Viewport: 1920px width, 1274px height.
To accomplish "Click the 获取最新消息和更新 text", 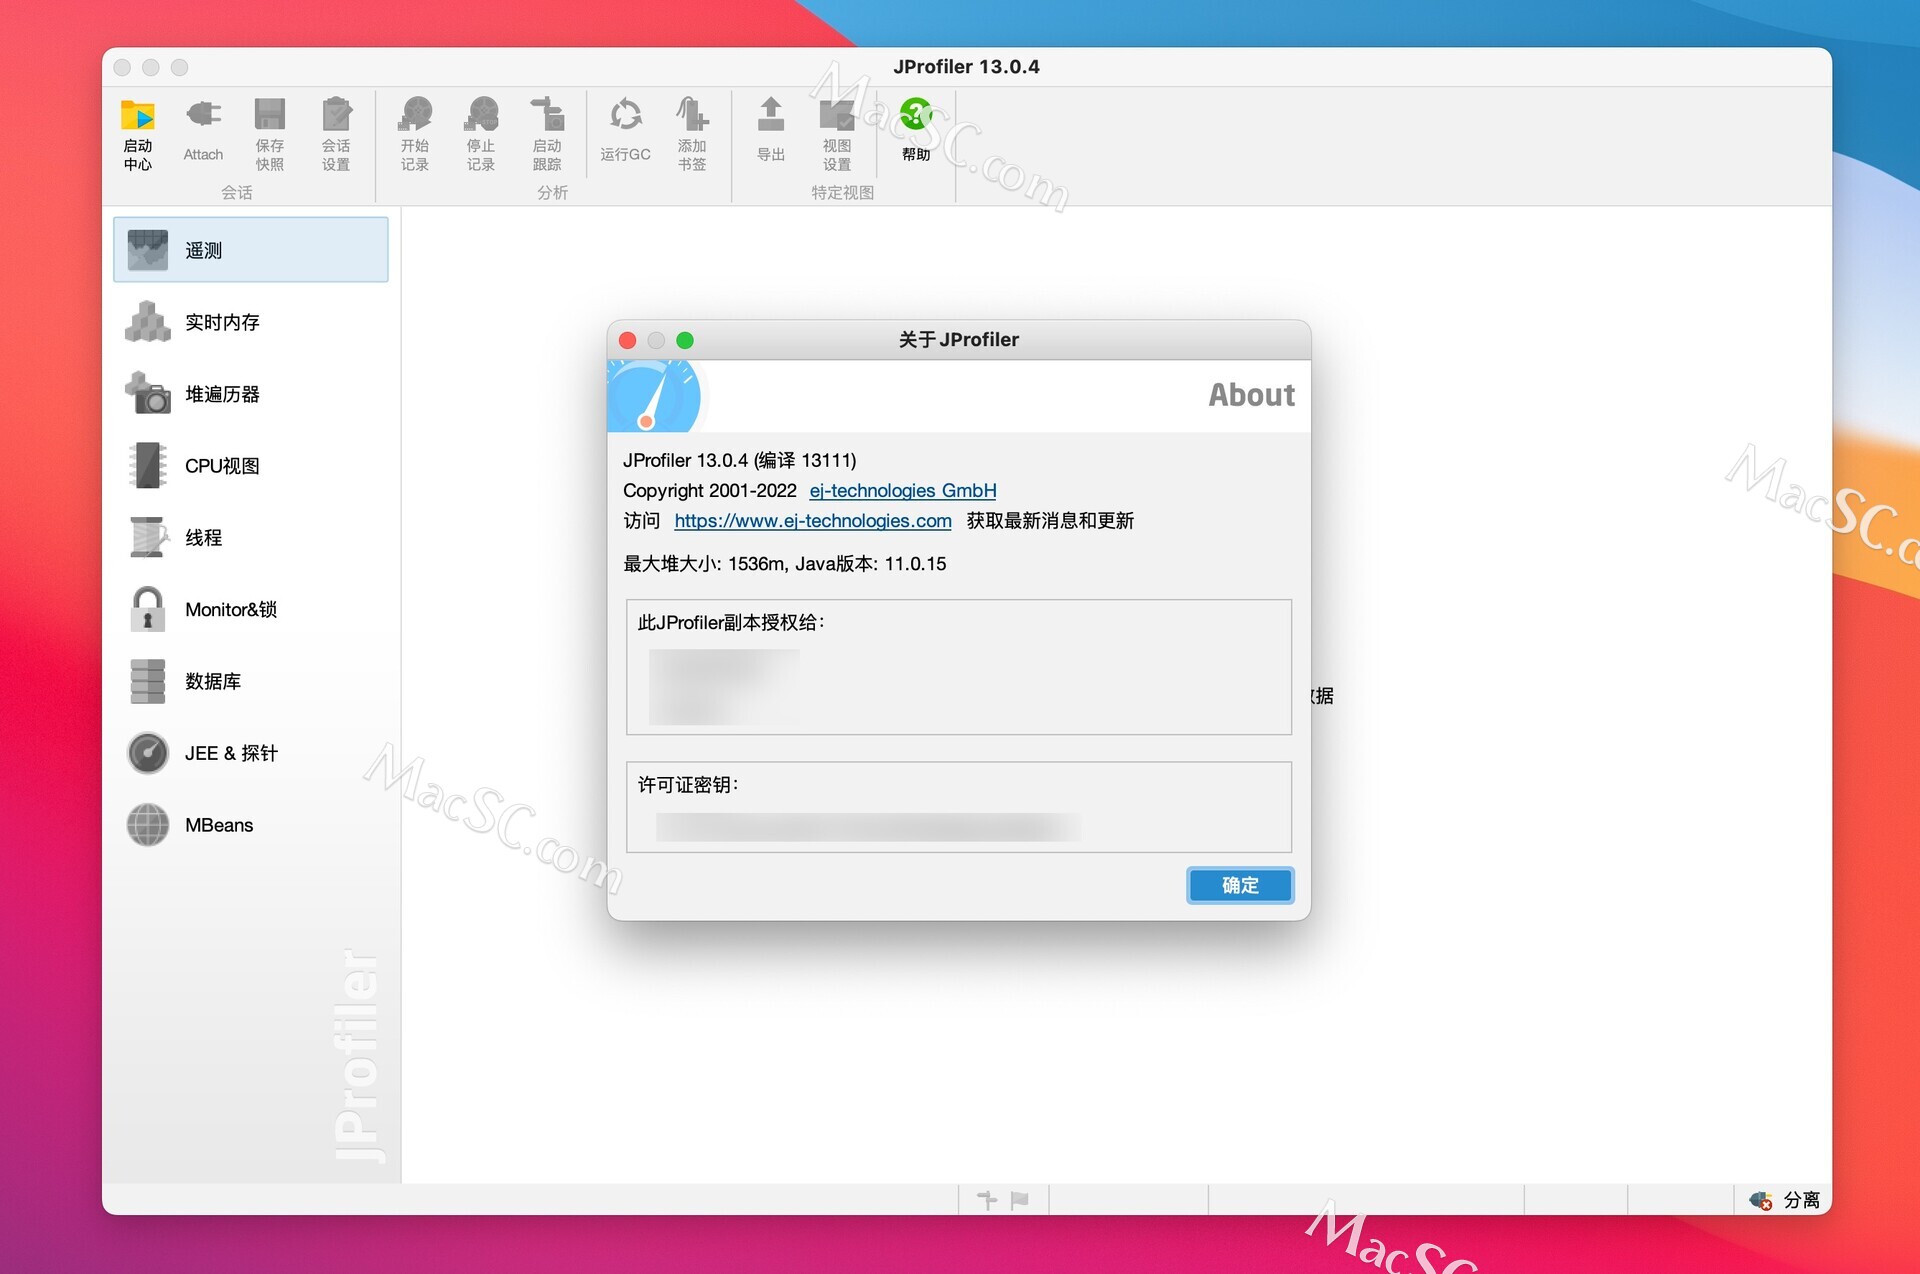I will click(1050, 521).
